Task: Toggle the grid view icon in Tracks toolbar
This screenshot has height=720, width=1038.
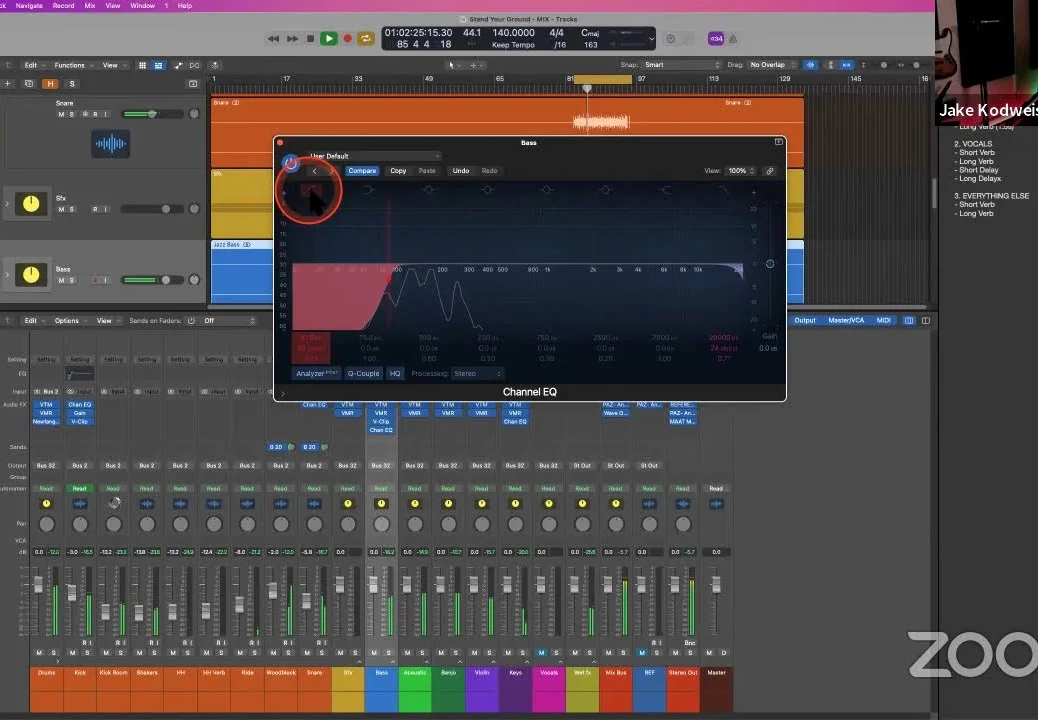Action: click(x=142, y=66)
